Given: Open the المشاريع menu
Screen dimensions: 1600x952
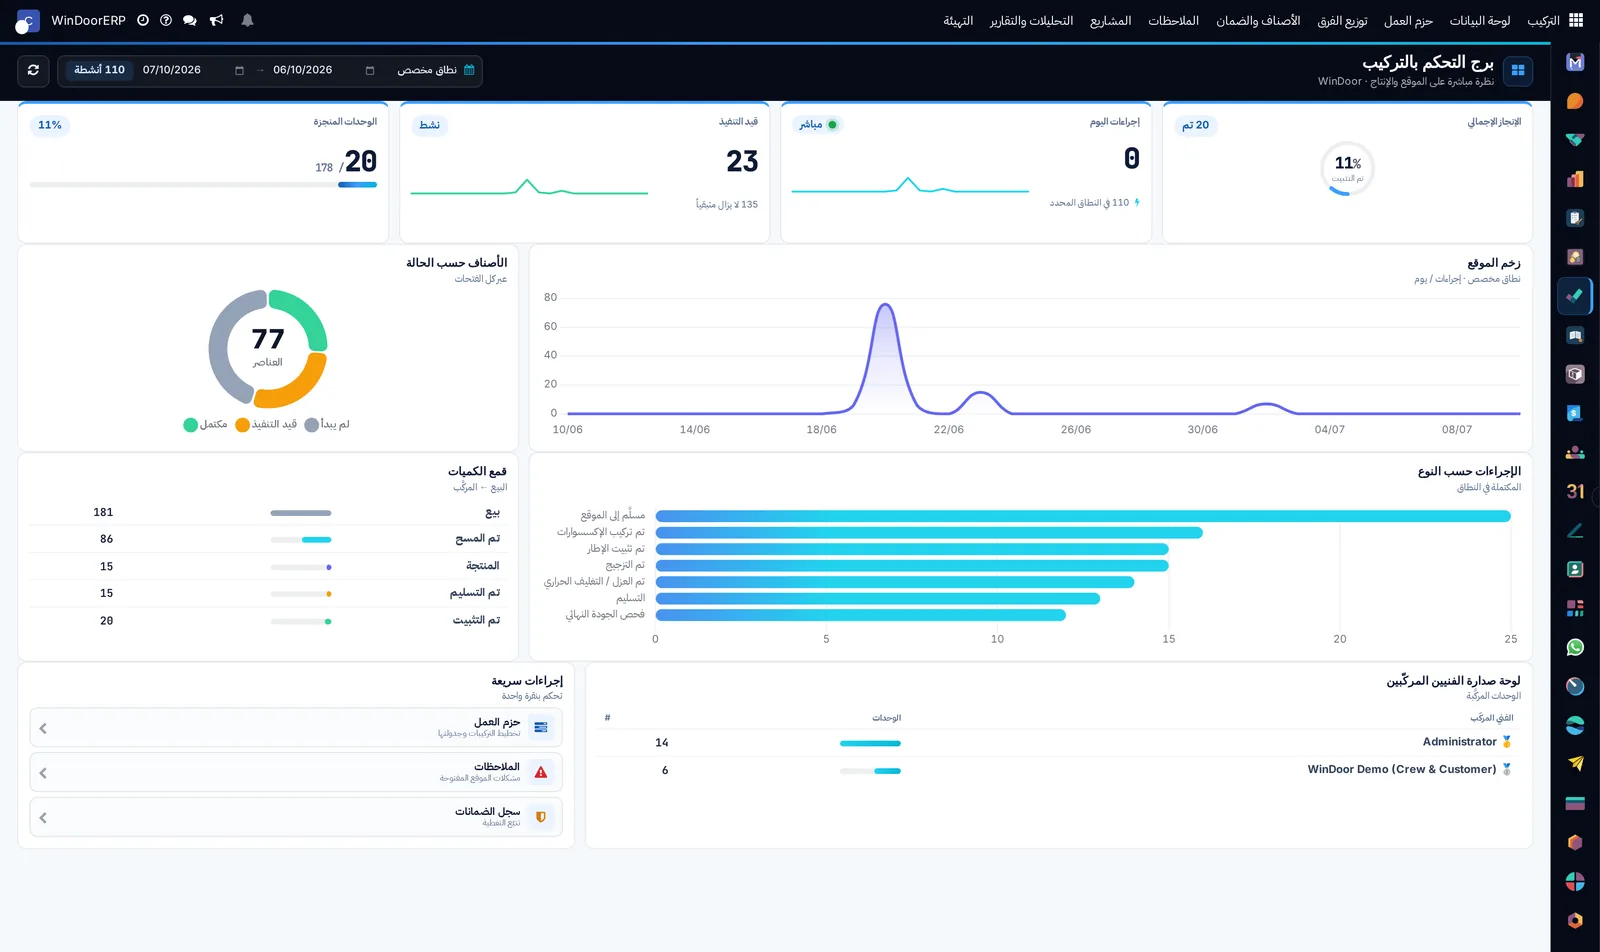Looking at the screenshot, I should click(1111, 20).
